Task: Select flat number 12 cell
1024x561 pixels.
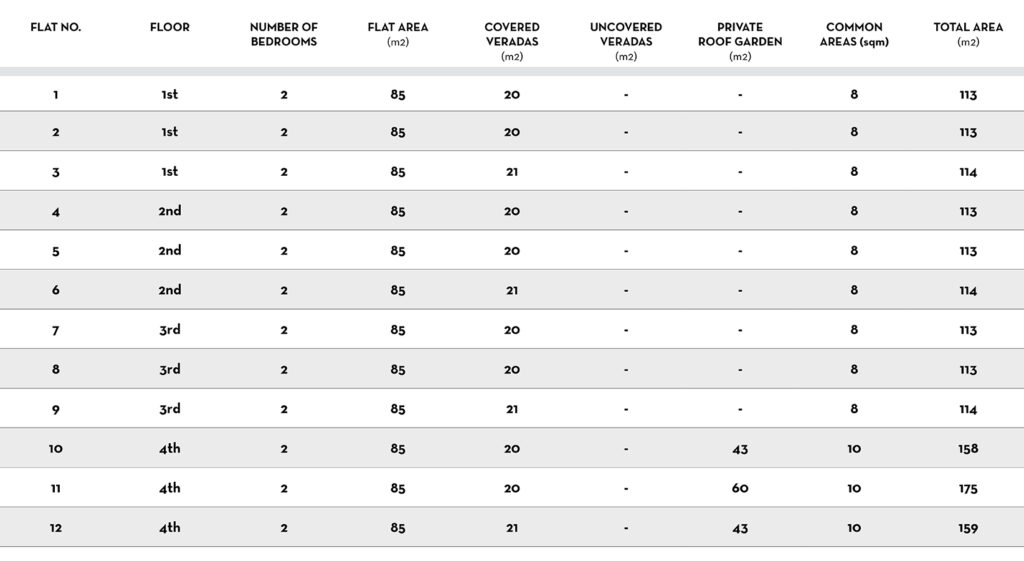Action: click(x=56, y=528)
